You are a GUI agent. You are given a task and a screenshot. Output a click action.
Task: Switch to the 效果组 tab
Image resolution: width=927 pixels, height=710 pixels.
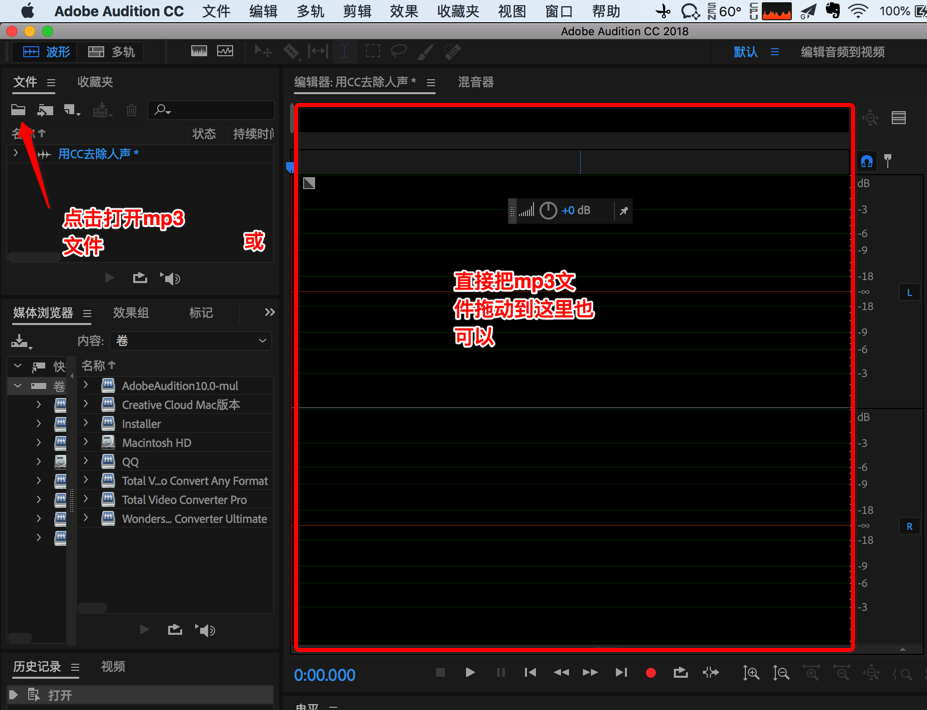coord(131,313)
